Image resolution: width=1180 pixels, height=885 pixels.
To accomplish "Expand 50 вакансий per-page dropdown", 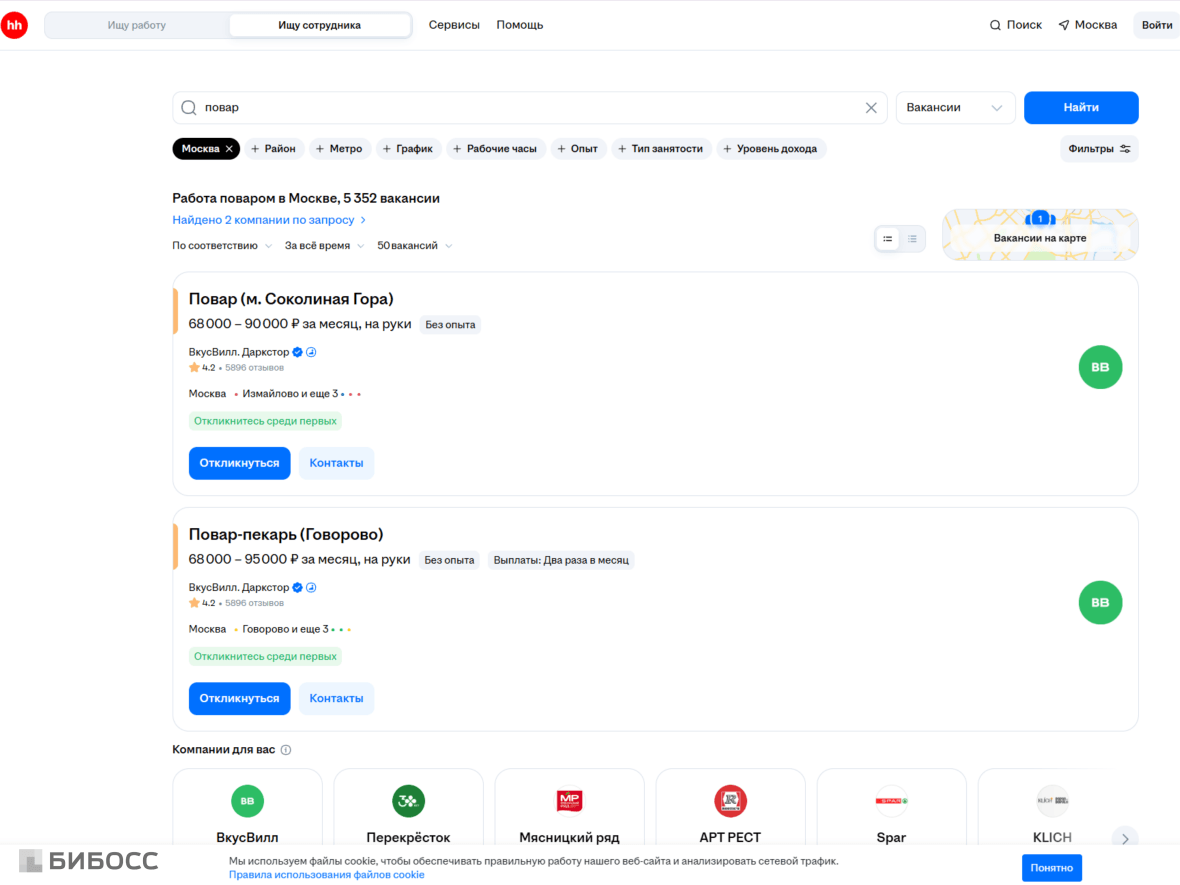I will tap(415, 246).
